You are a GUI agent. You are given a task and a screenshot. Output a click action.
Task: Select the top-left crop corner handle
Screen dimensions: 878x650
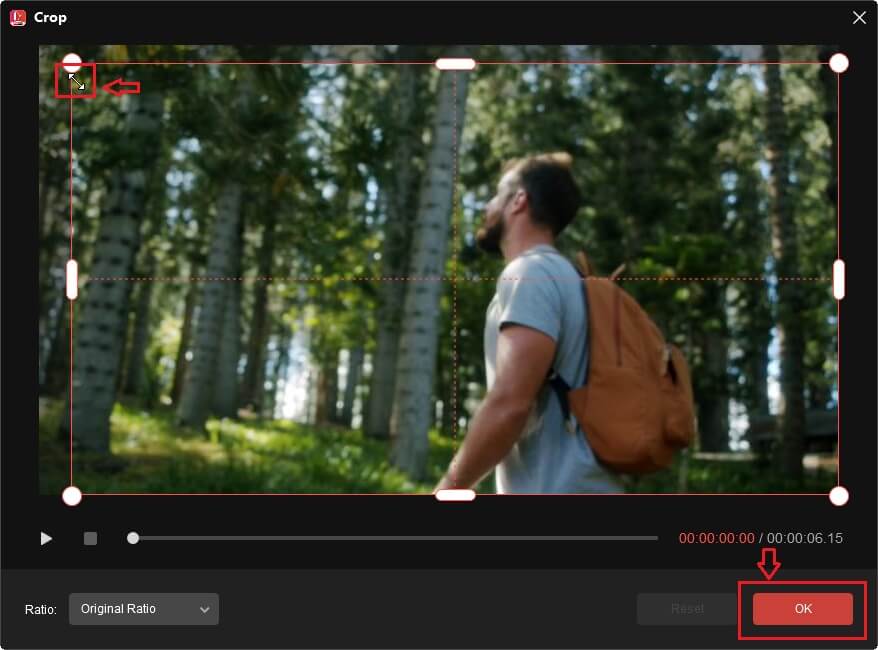[72, 62]
